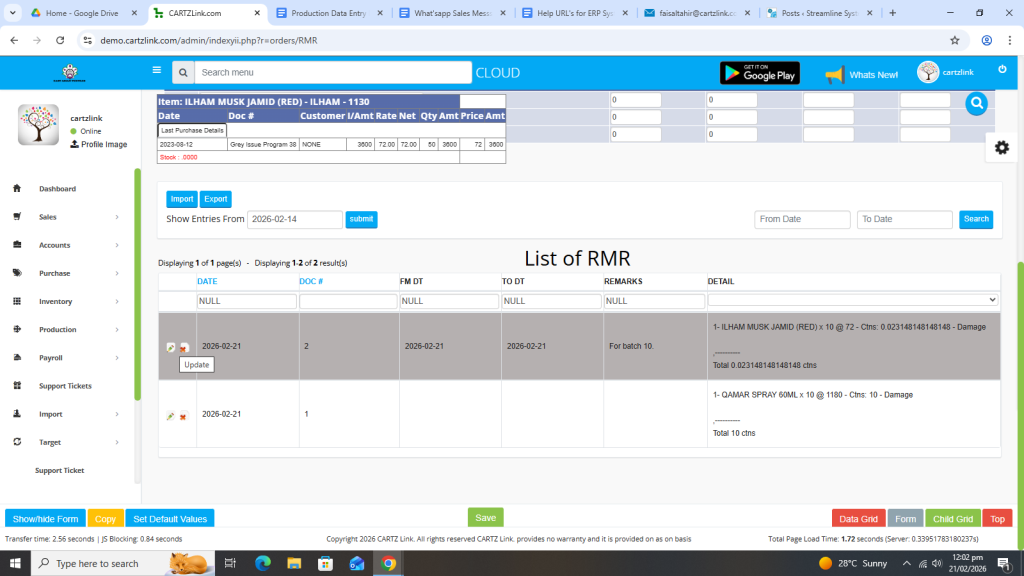Click the power logout icon
Viewport: 1024px width, 576px height.
[1002, 69]
